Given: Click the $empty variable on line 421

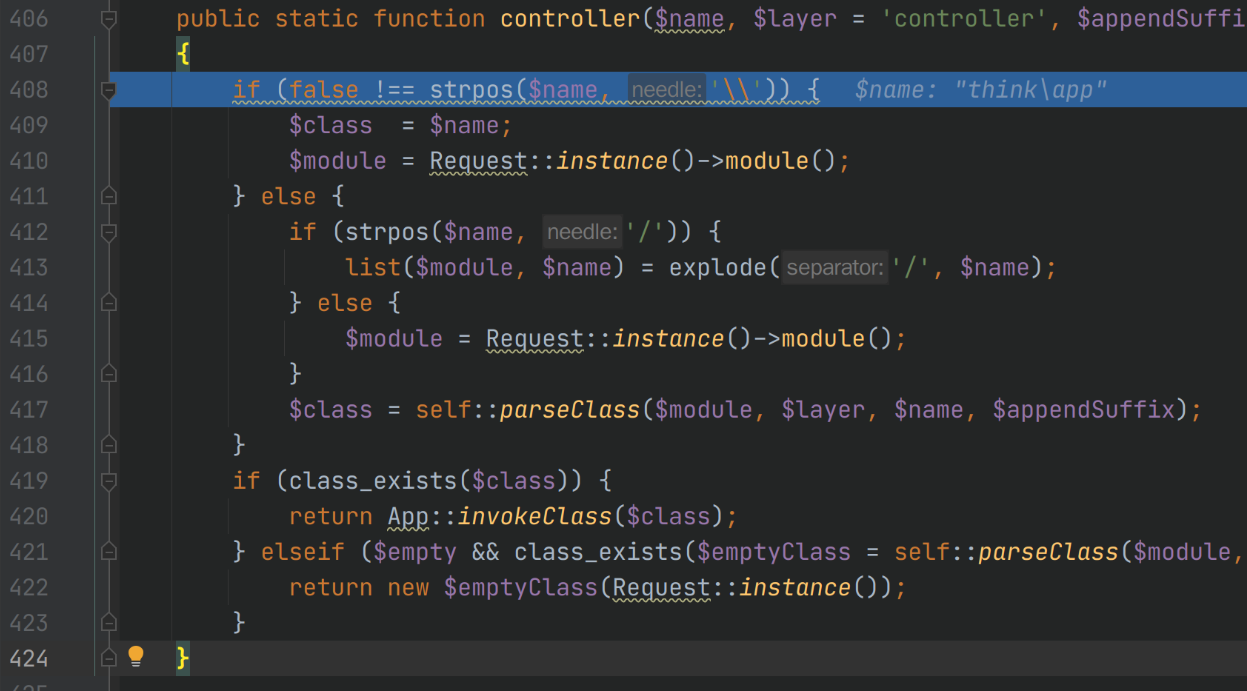Looking at the screenshot, I should pos(415,552).
